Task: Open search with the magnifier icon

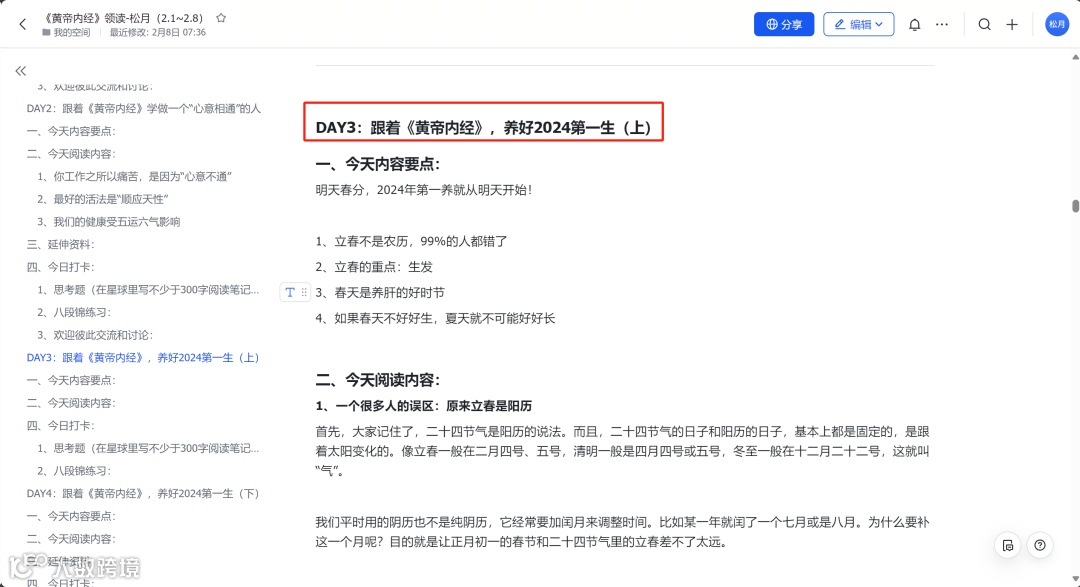Action: [984, 24]
